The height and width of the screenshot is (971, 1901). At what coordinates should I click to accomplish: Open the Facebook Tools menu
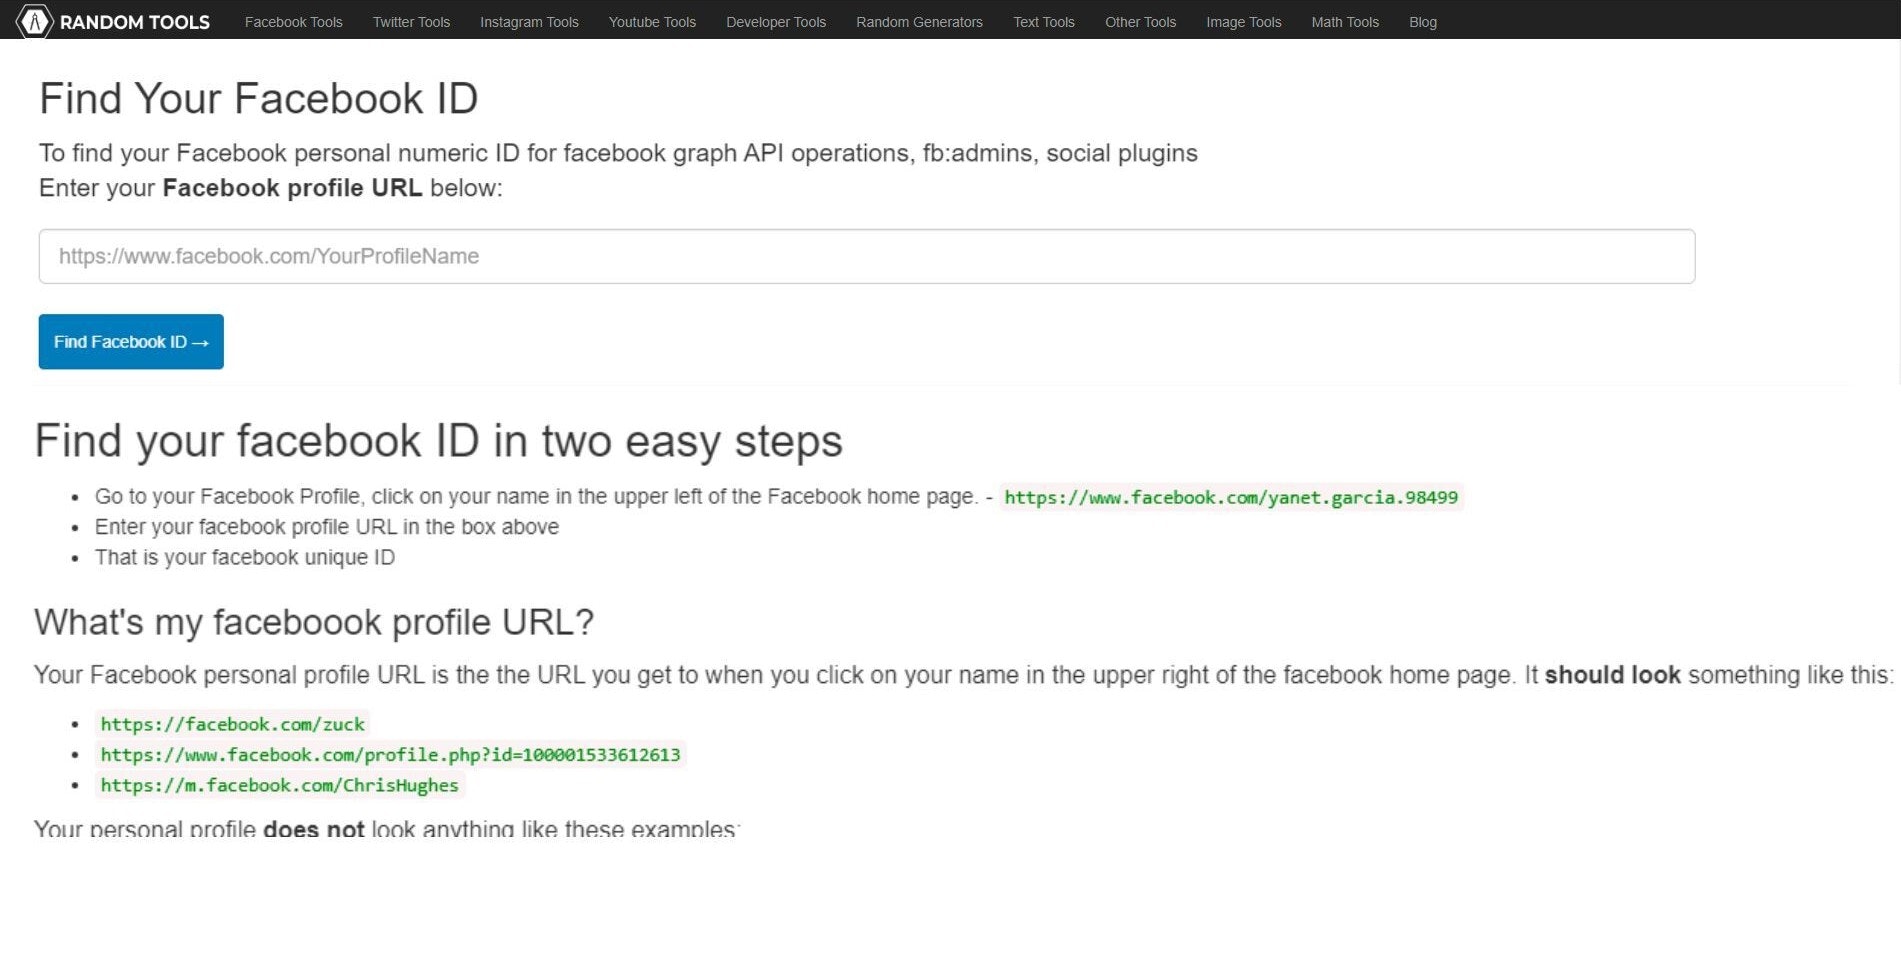[293, 22]
